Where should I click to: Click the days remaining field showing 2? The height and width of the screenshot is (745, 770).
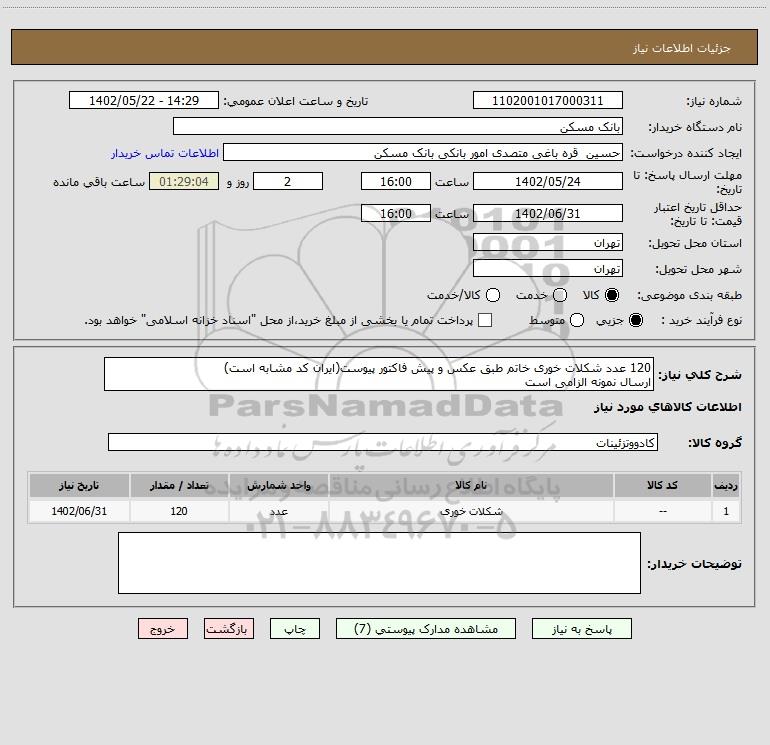(x=288, y=181)
